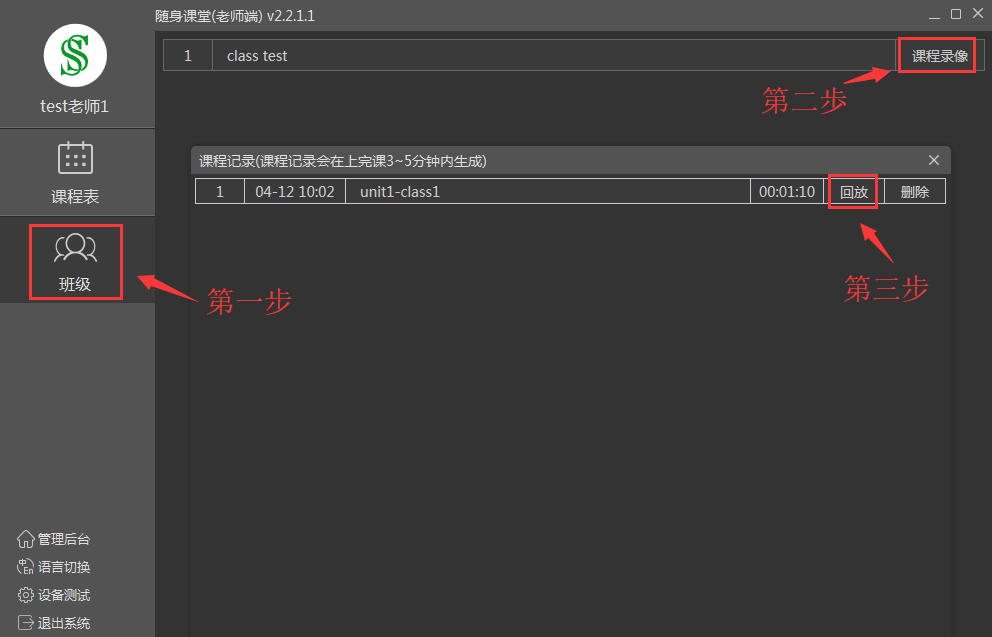This screenshot has height=637, width=992.
Task: Click the green S profile avatar
Action: pos(75,56)
